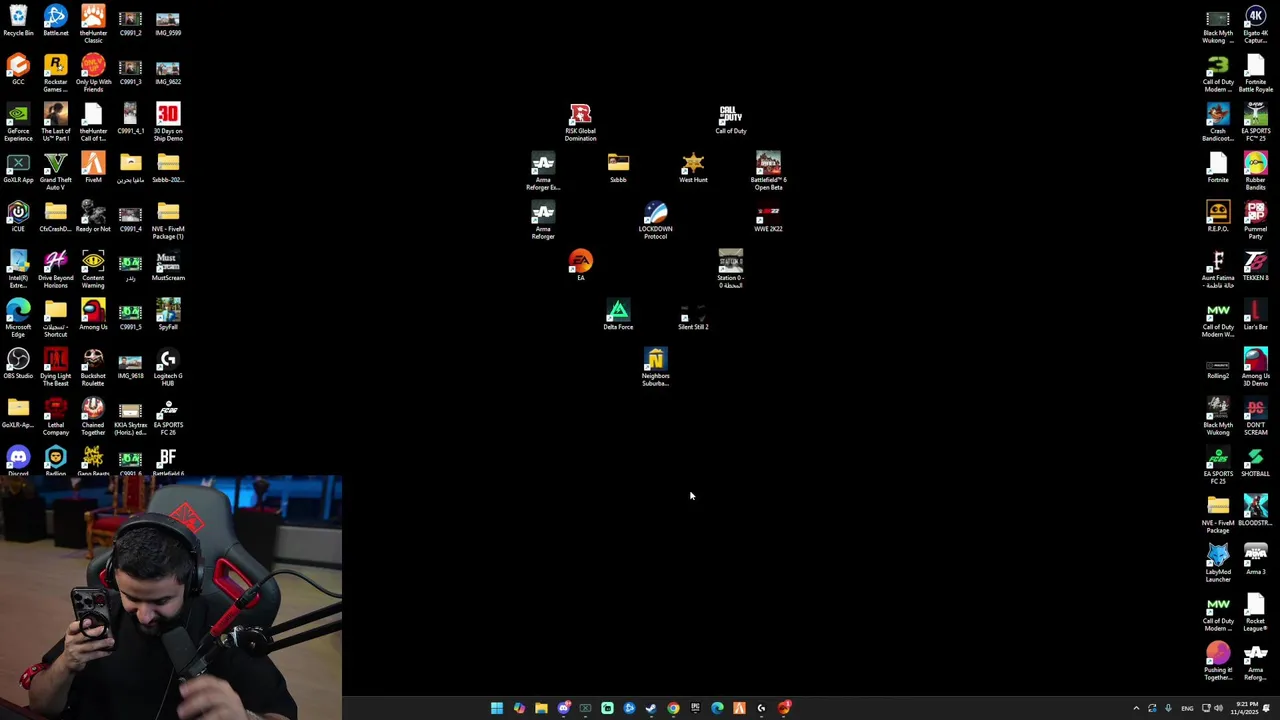Select the C9991_3 video file

(130, 70)
